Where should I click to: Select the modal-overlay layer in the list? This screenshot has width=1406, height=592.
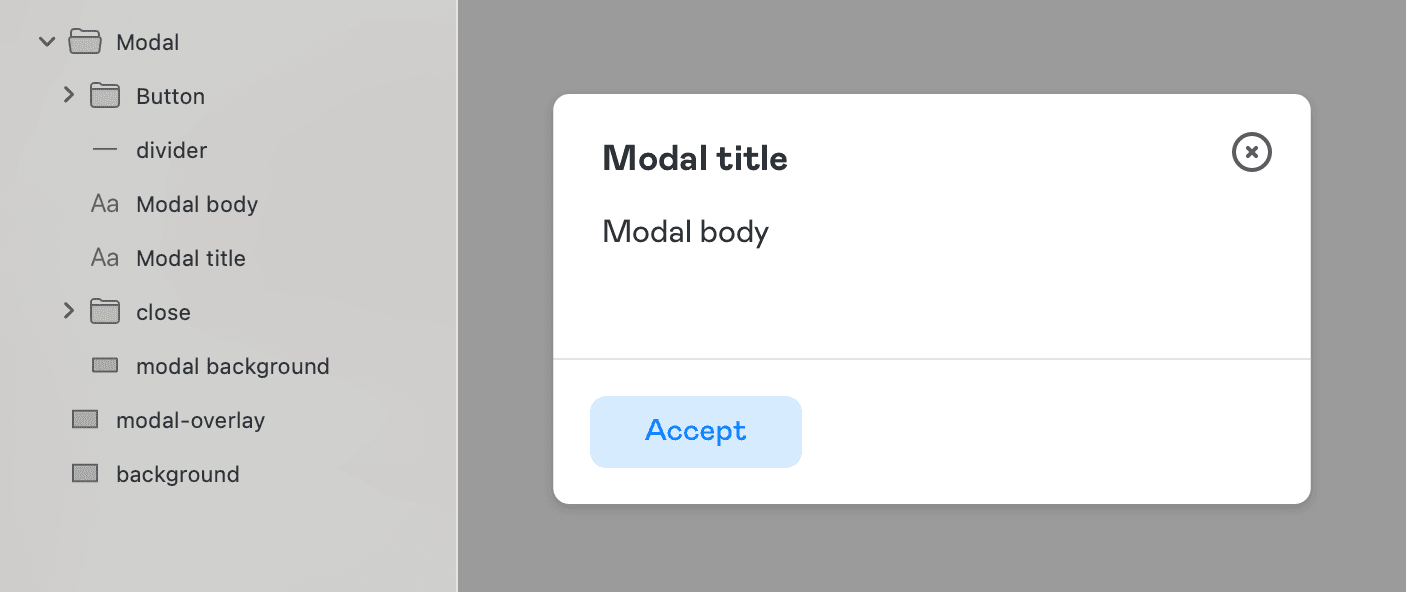coord(190,419)
